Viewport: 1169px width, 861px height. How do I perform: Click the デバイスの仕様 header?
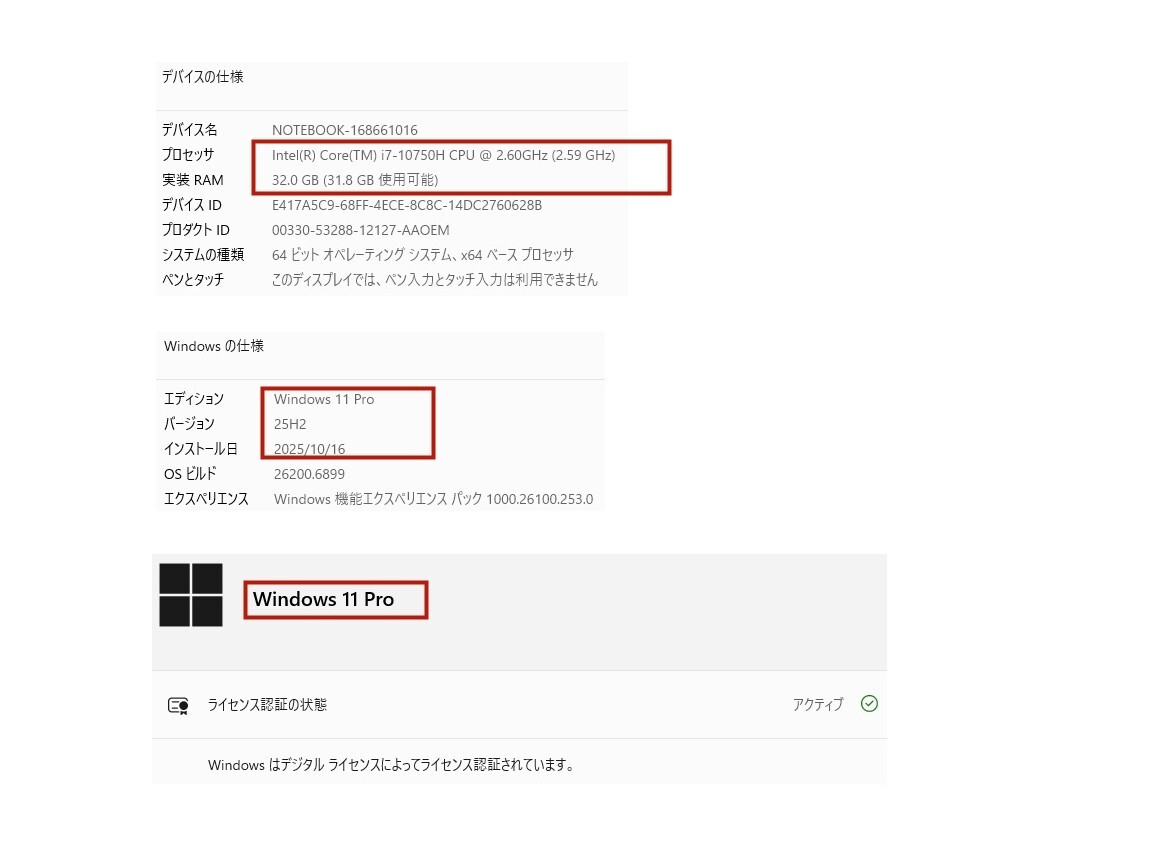pyautogui.click(x=203, y=77)
